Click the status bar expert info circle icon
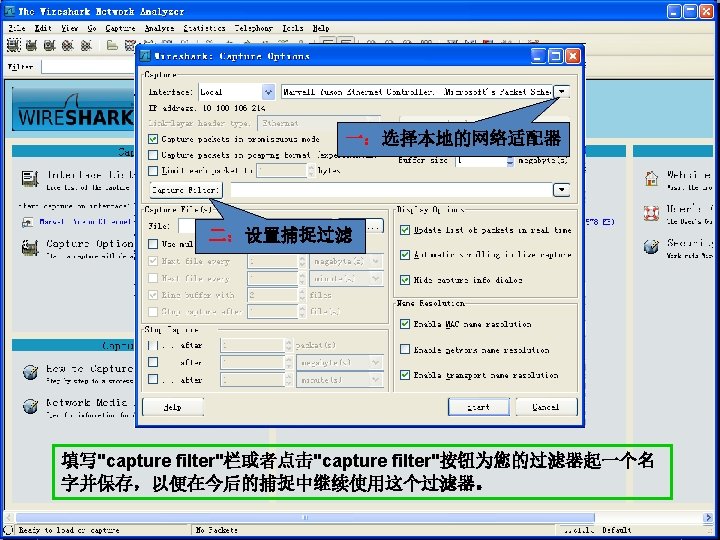 [8, 530]
